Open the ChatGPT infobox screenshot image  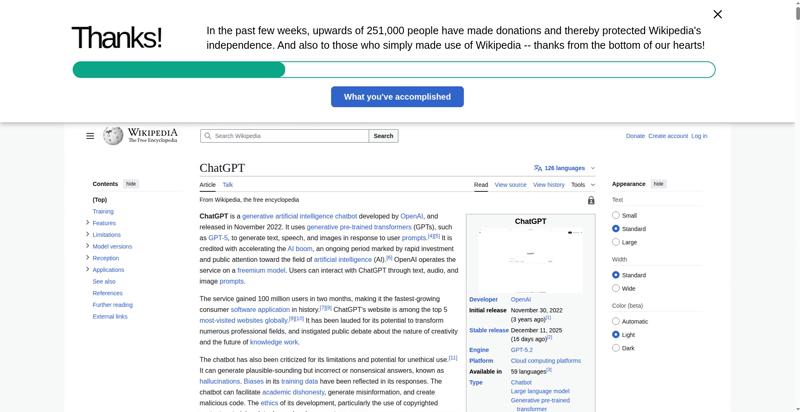point(530,260)
